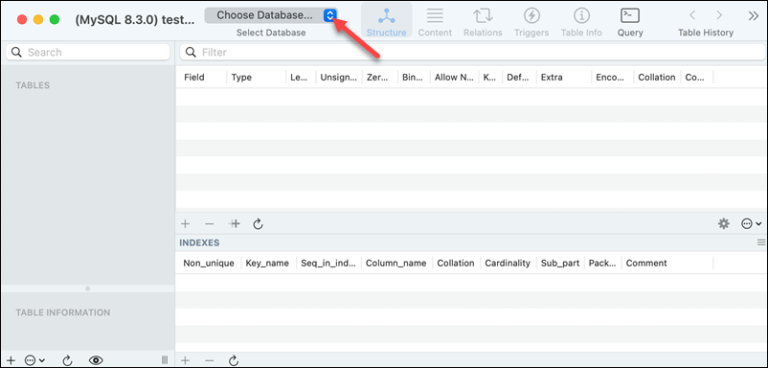Image resolution: width=768 pixels, height=368 pixels.
Task: Add a new field with plus icon
Action: click(x=185, y=224)
